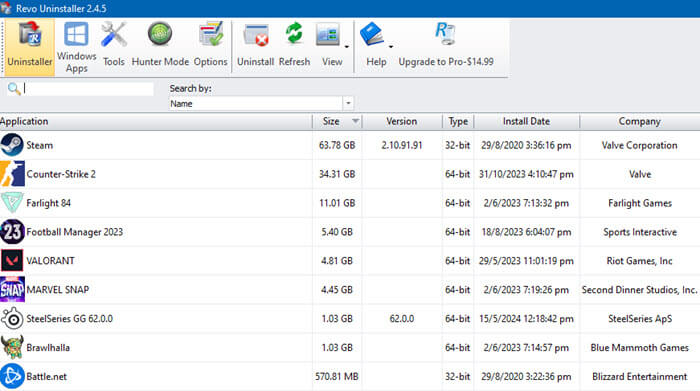This screenshot has width=700, height=391.
Task: Select the Farlight 84 row name
Action: (48, 203)
